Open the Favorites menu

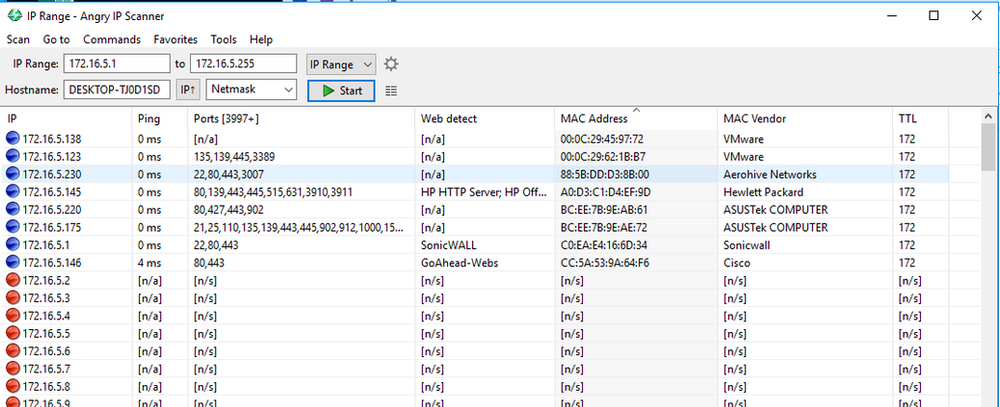(x=175, y=40)
